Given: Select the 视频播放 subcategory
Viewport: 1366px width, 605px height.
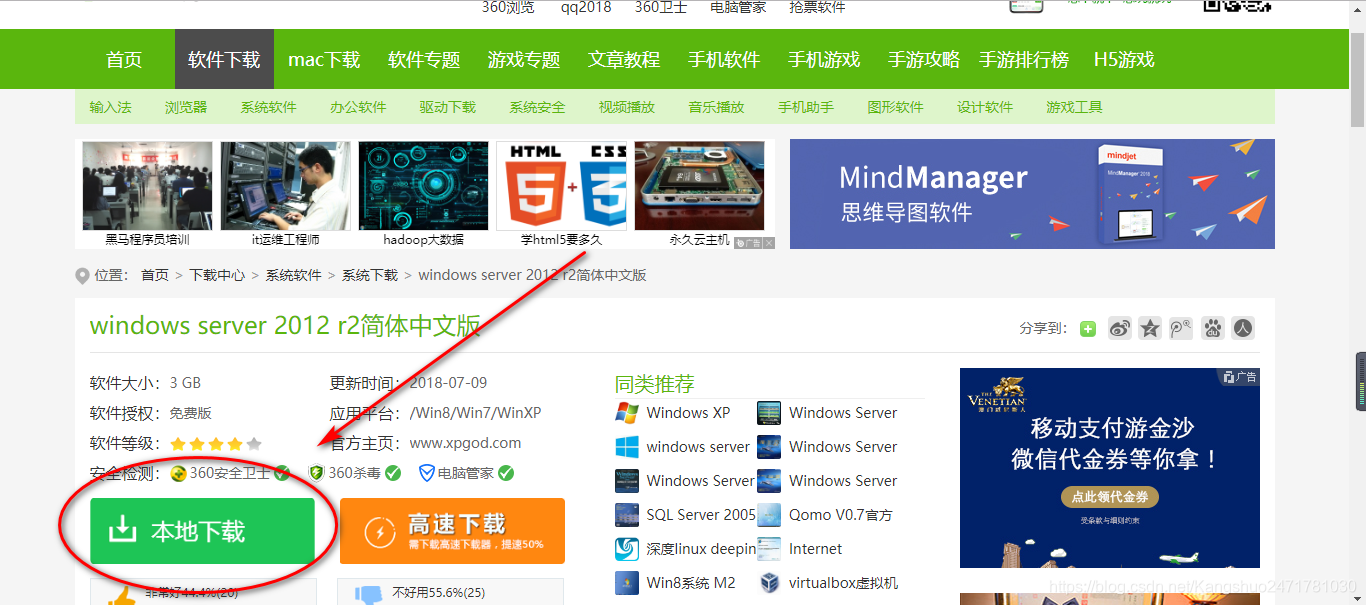Looking at the screenshot, I should [x=627, y=107].
